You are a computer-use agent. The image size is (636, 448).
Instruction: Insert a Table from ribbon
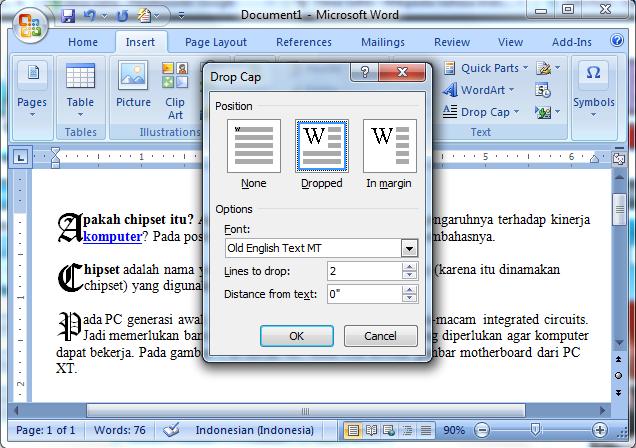click(80, 90)
